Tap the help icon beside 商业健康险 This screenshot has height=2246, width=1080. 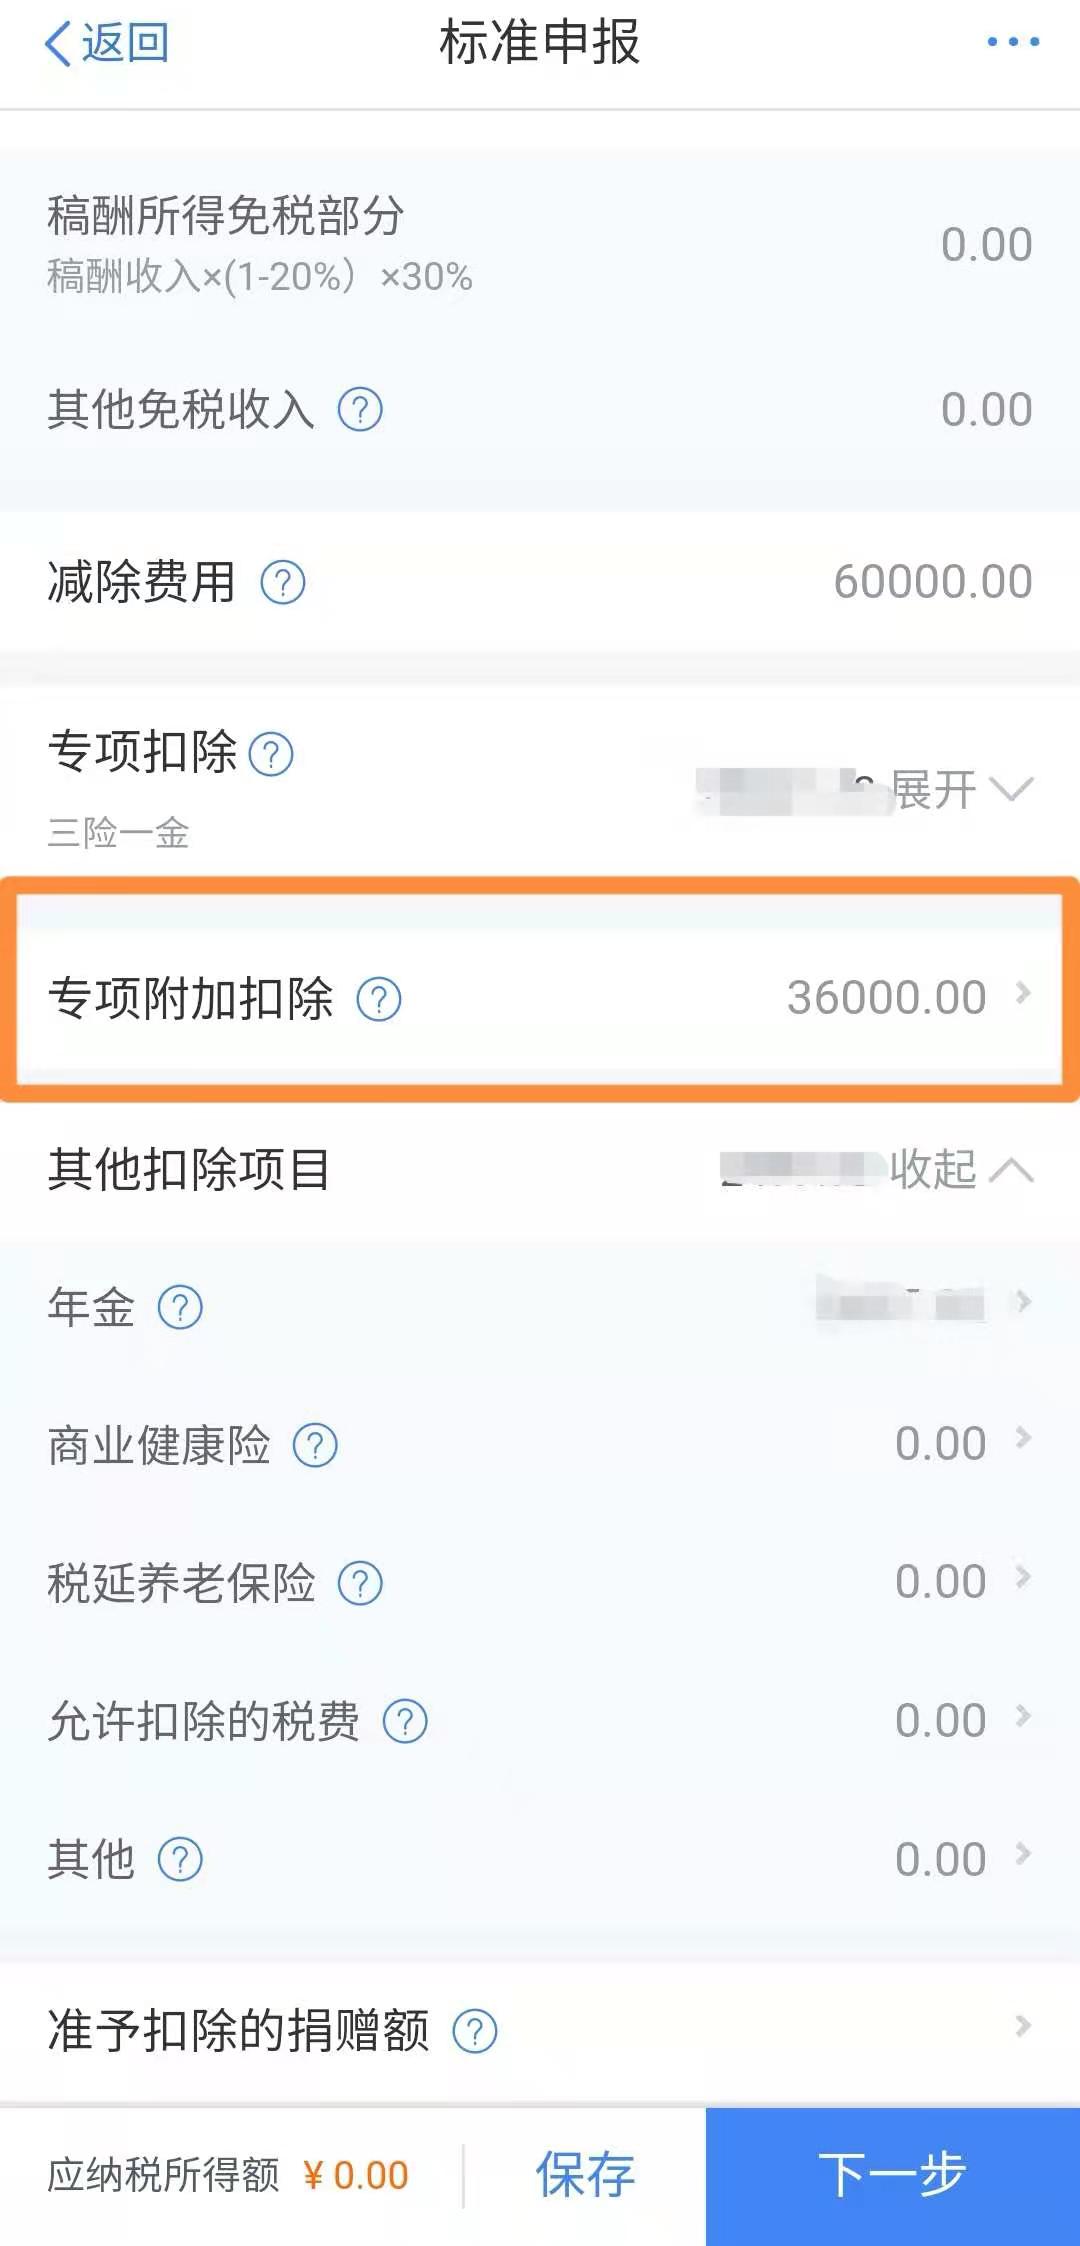(315, 1445)
